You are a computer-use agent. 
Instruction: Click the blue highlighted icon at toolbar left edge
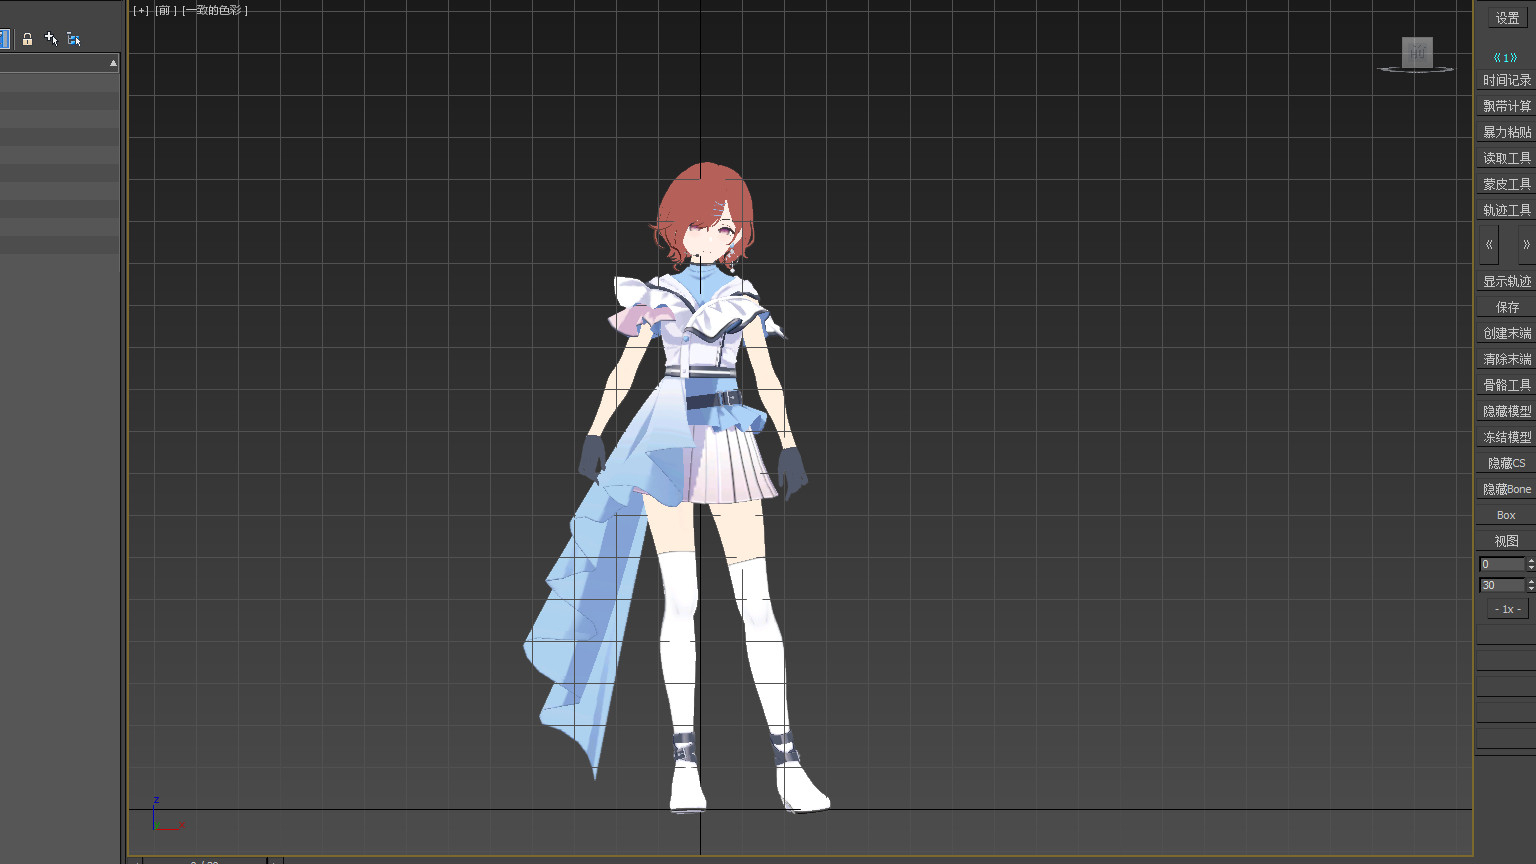(4, 39)
